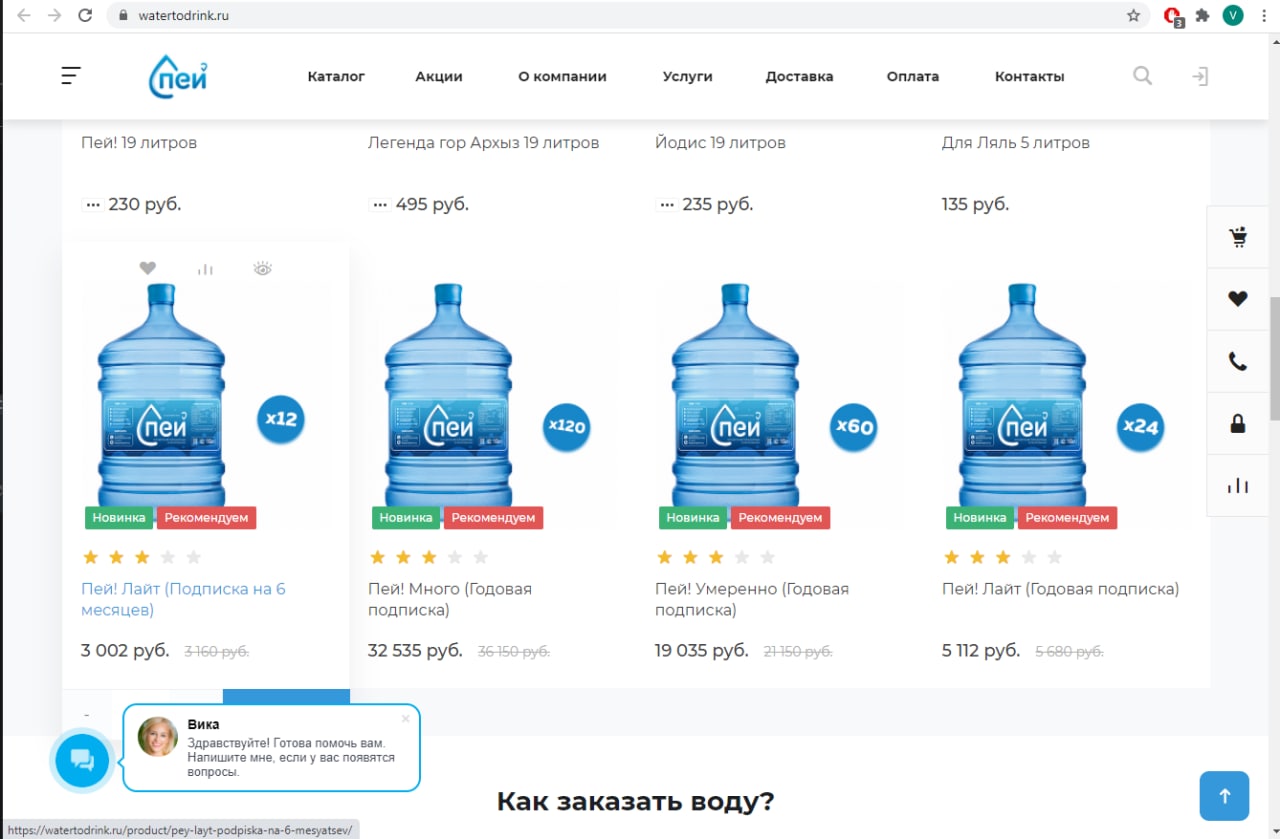Click the scroll-to-top arrow button
This screenshot has width=1280, height=839.
(1224, 796)
